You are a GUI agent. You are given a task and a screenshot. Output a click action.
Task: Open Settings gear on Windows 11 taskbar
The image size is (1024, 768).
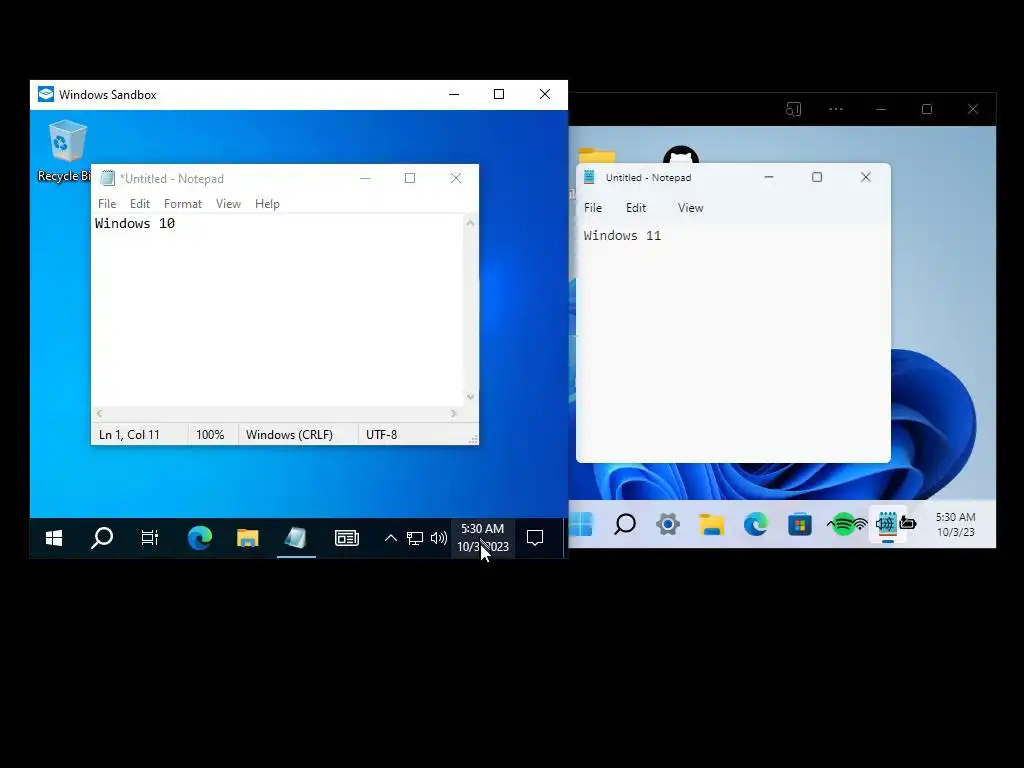668,524
